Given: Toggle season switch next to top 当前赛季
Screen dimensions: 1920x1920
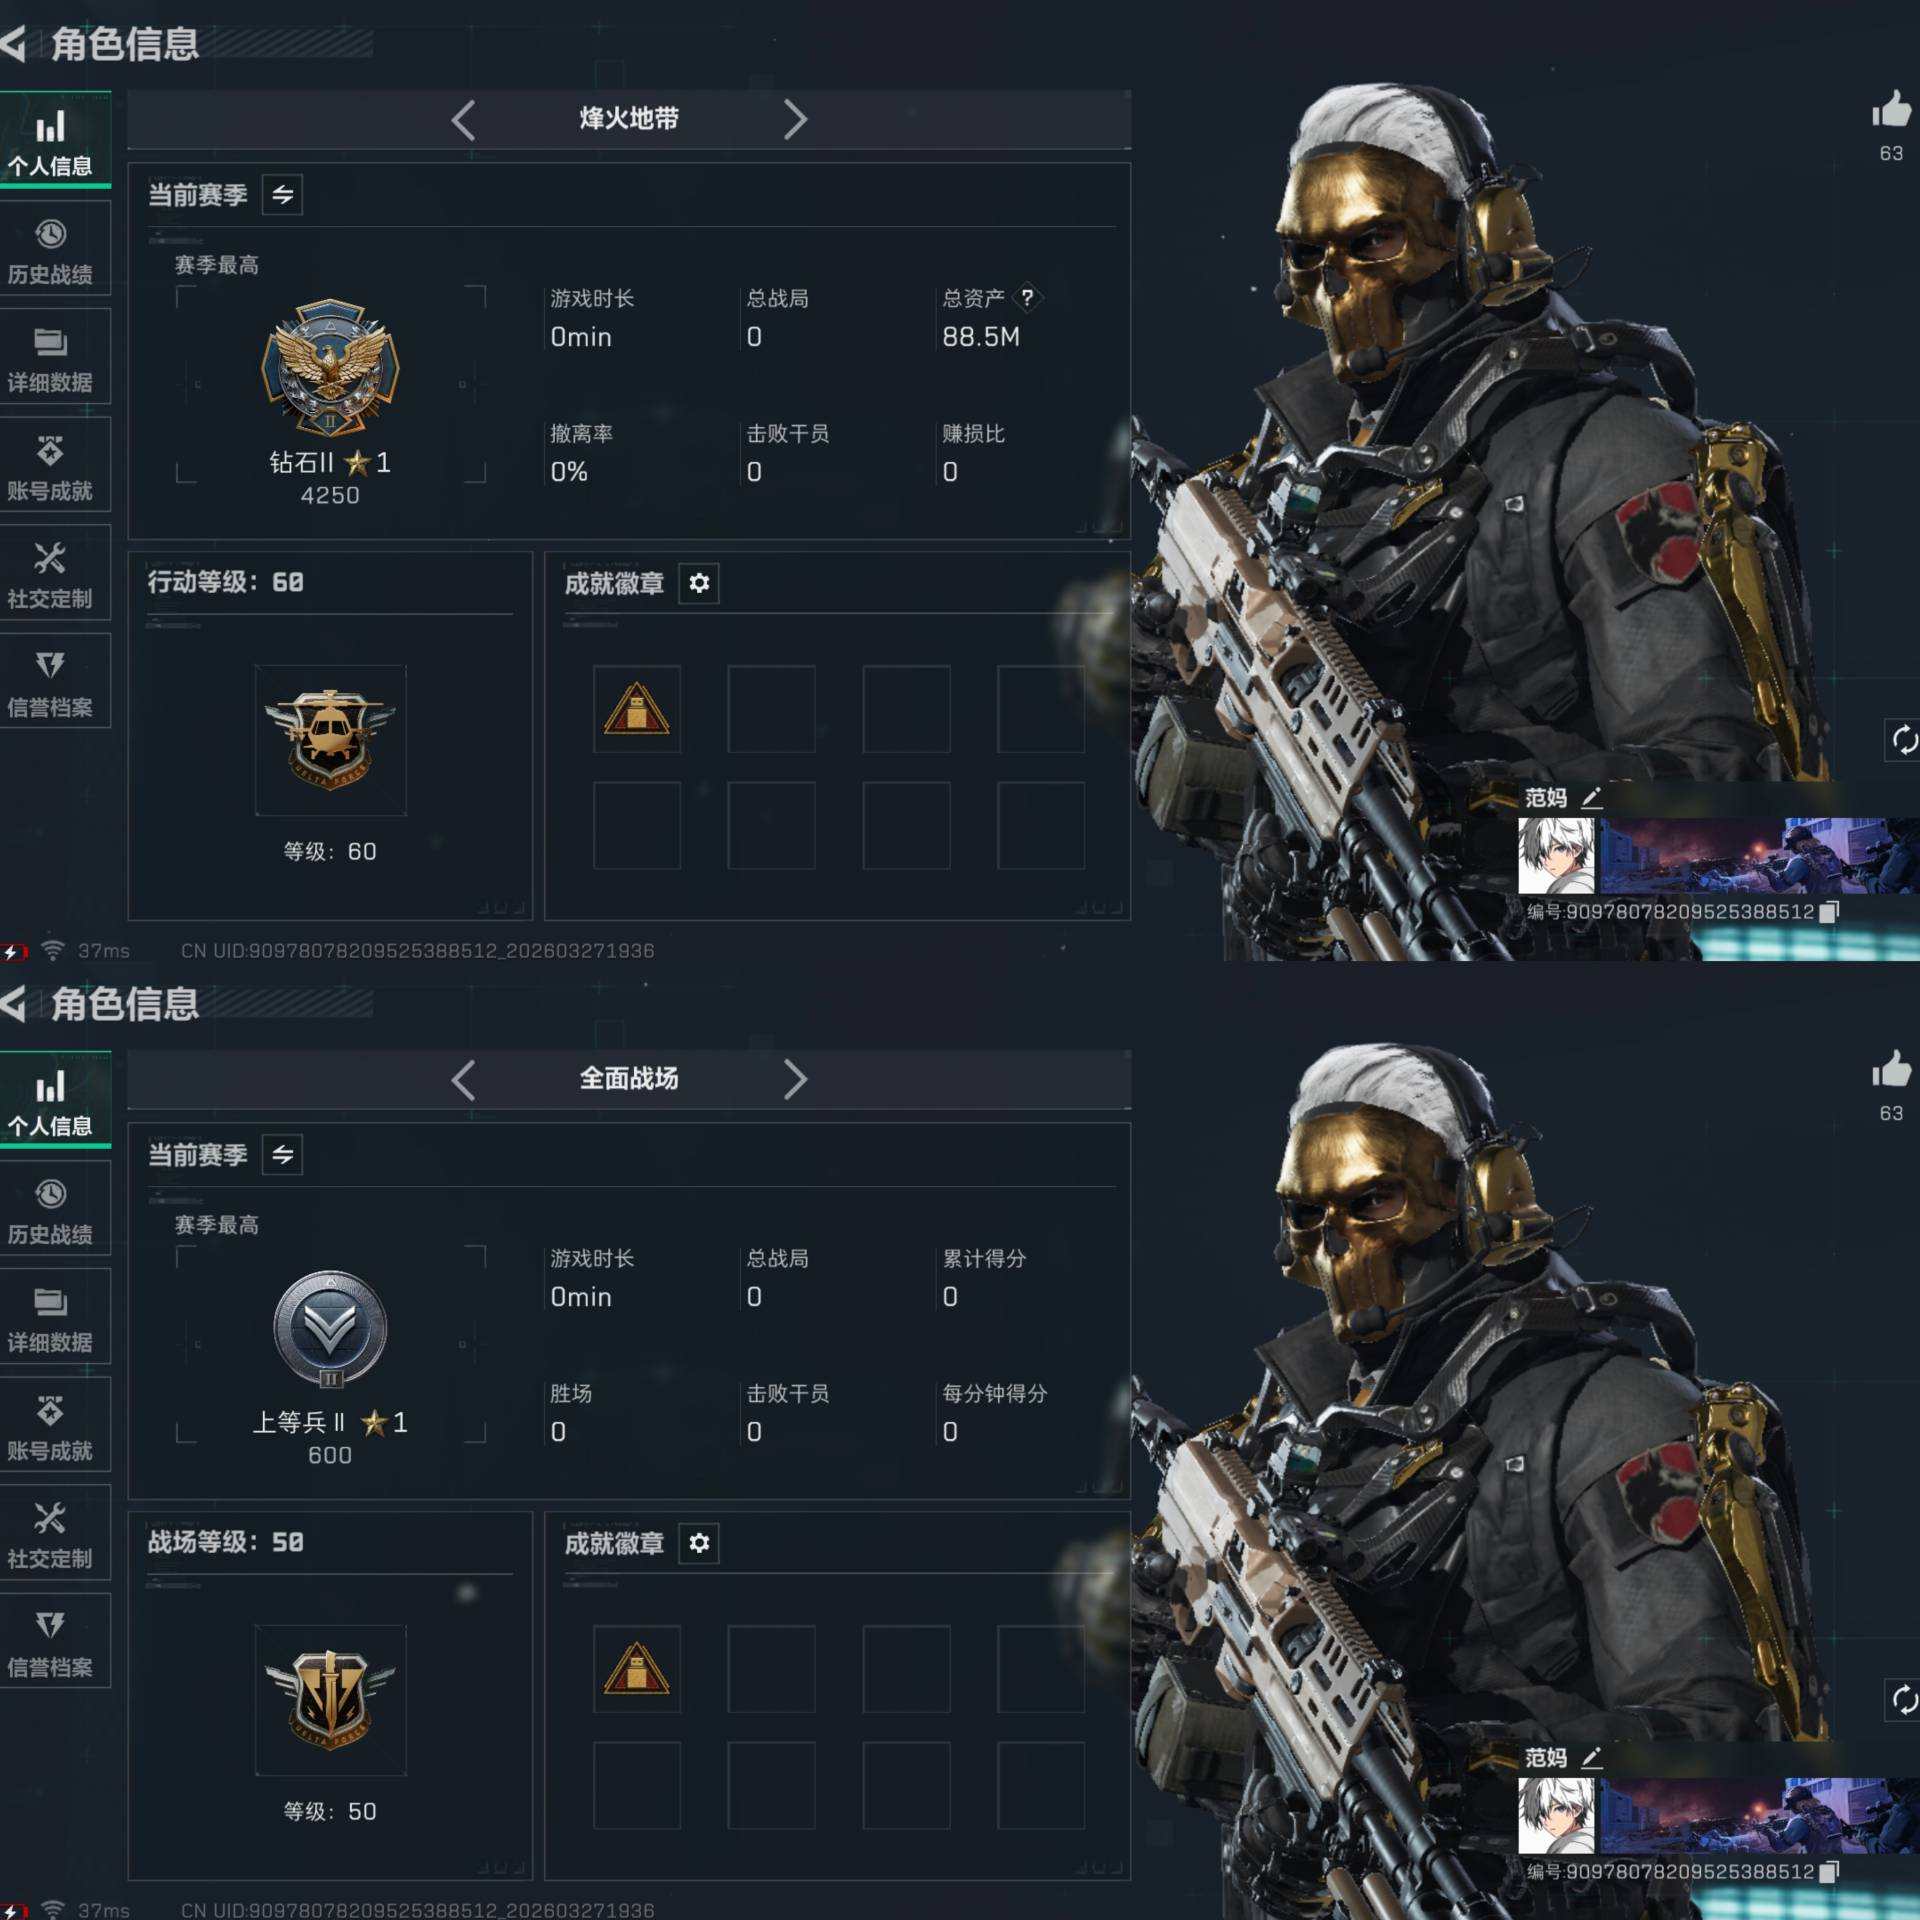Looking at the screenshot, I should (283, 194).
